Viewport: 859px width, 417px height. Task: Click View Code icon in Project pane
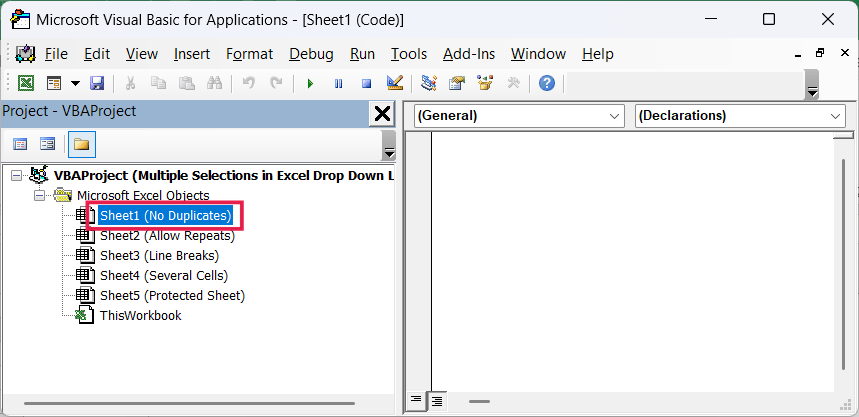pos(20,145)
